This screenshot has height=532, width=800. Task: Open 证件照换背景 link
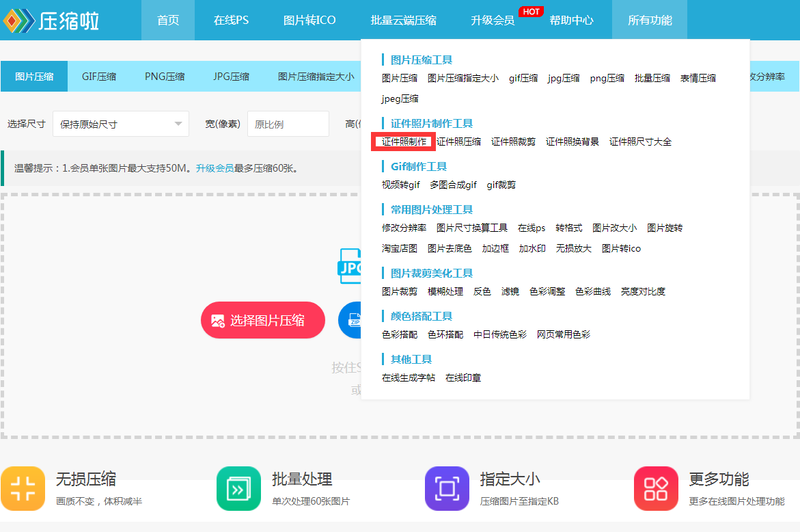(x=572, y=142)
